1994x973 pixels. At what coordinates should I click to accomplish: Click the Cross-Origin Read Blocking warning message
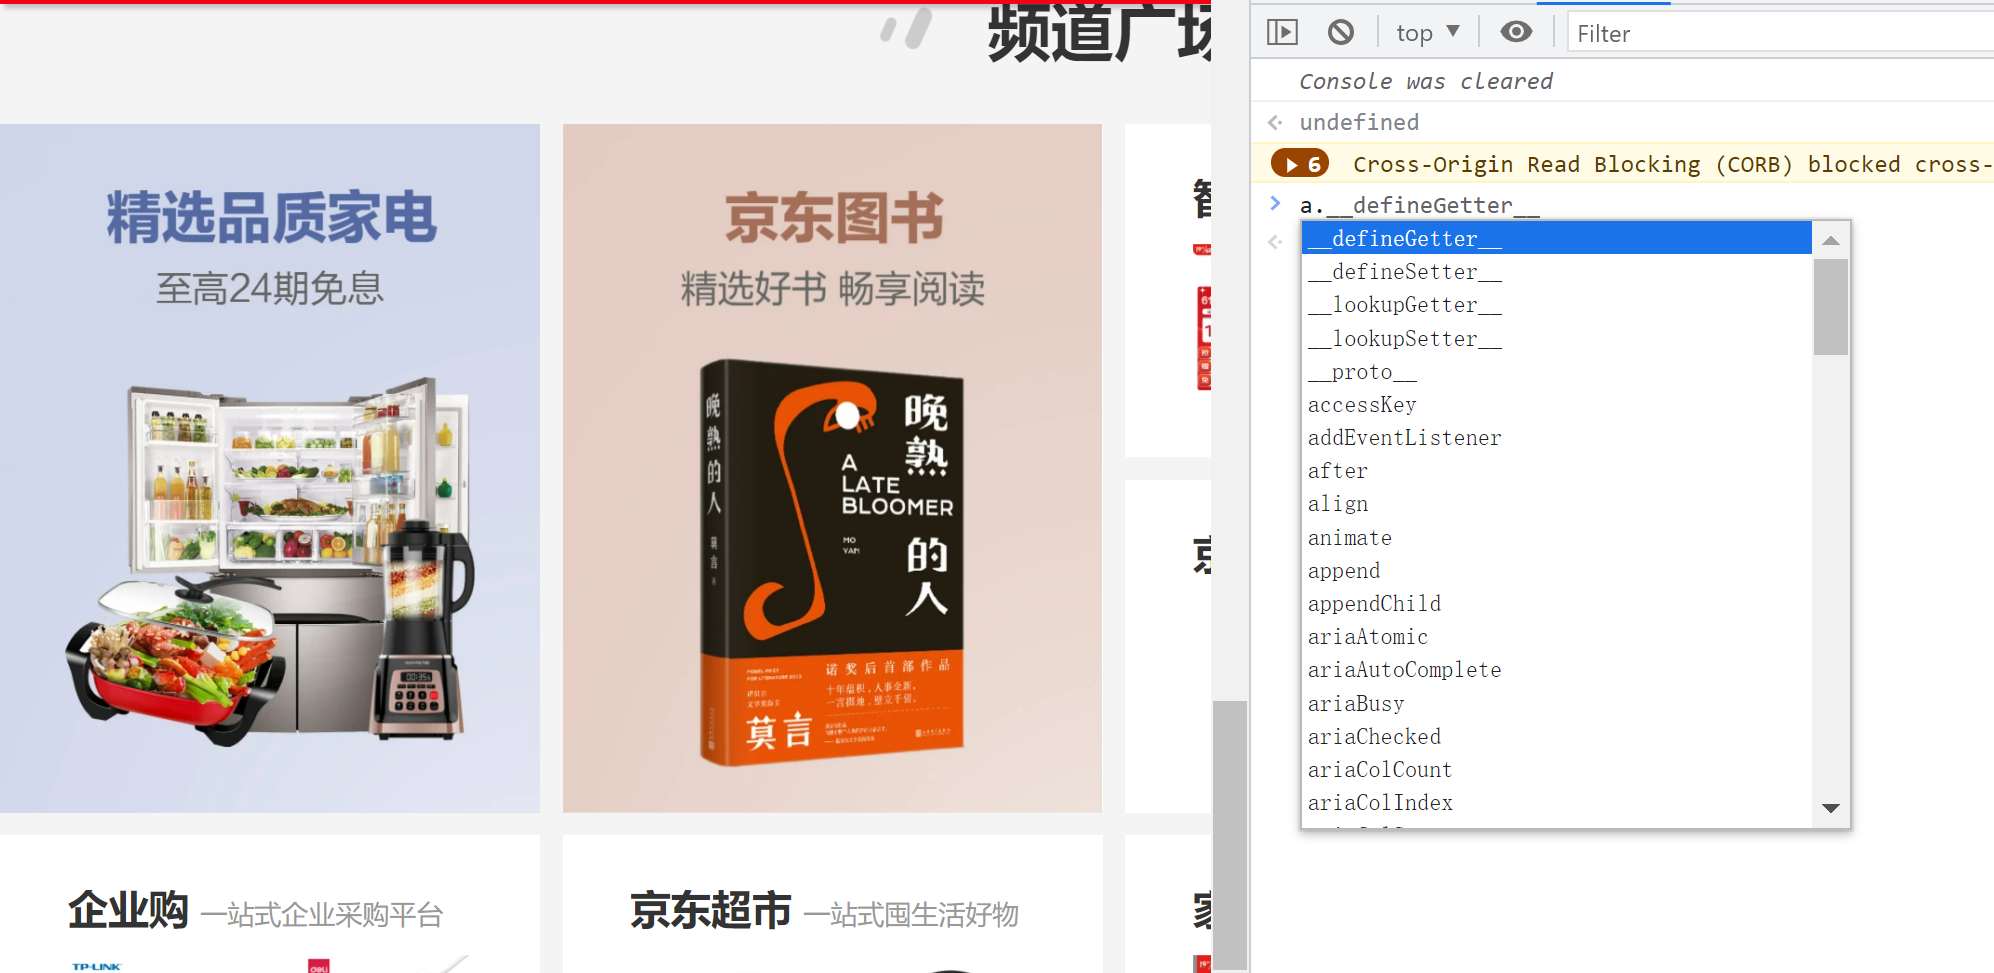[x=1672, y=164]
